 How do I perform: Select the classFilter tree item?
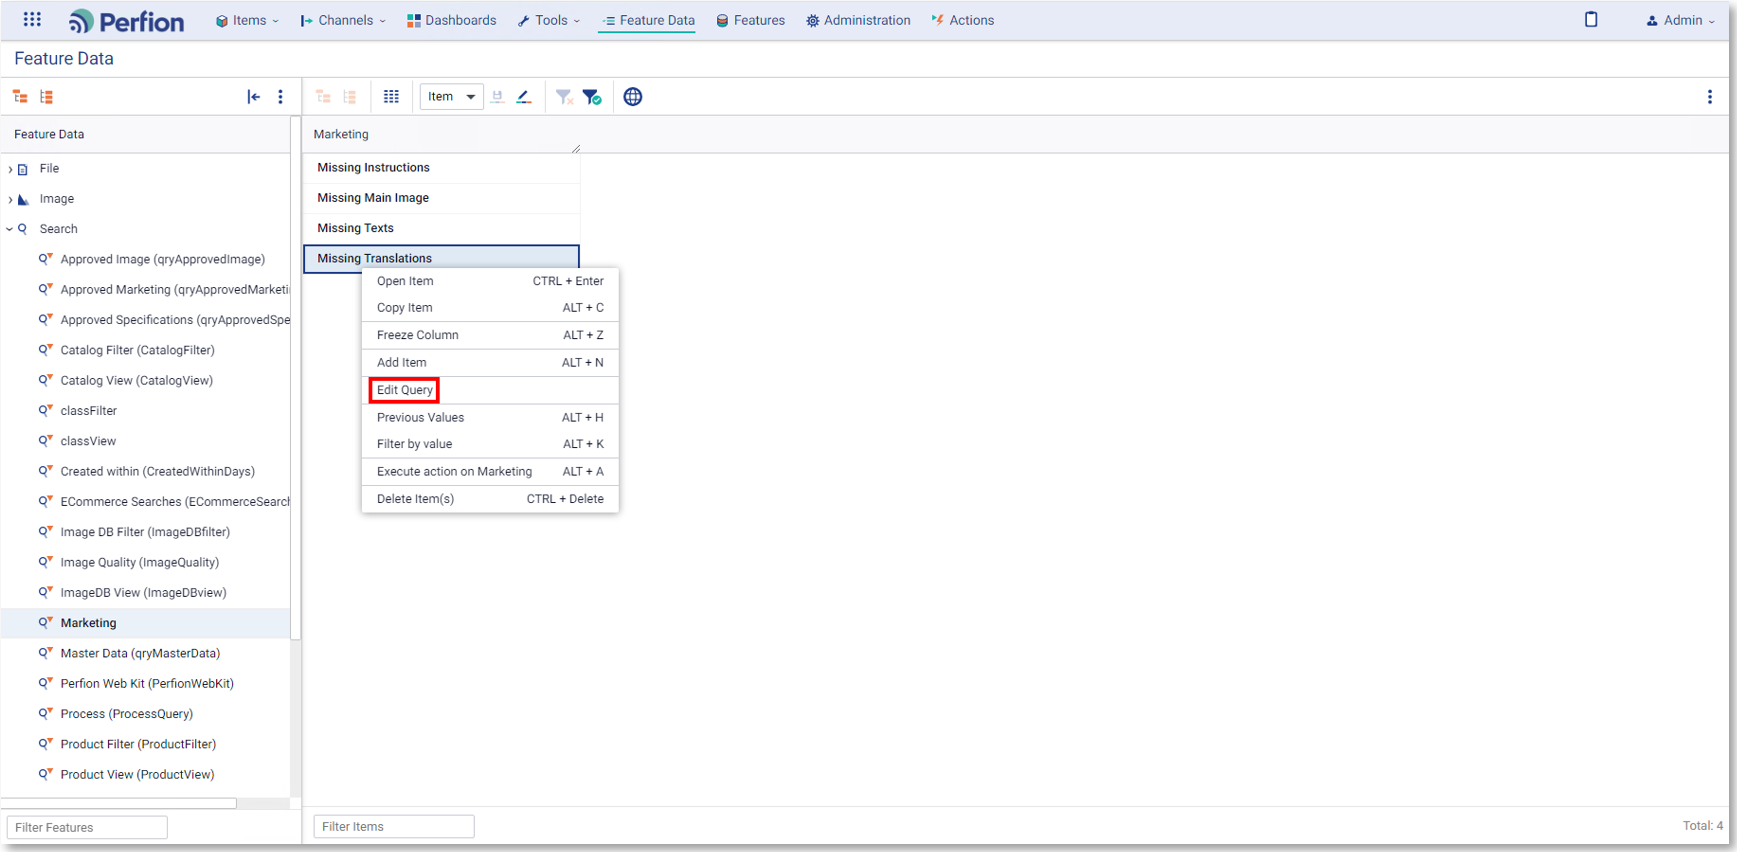(x=88, y=411)
